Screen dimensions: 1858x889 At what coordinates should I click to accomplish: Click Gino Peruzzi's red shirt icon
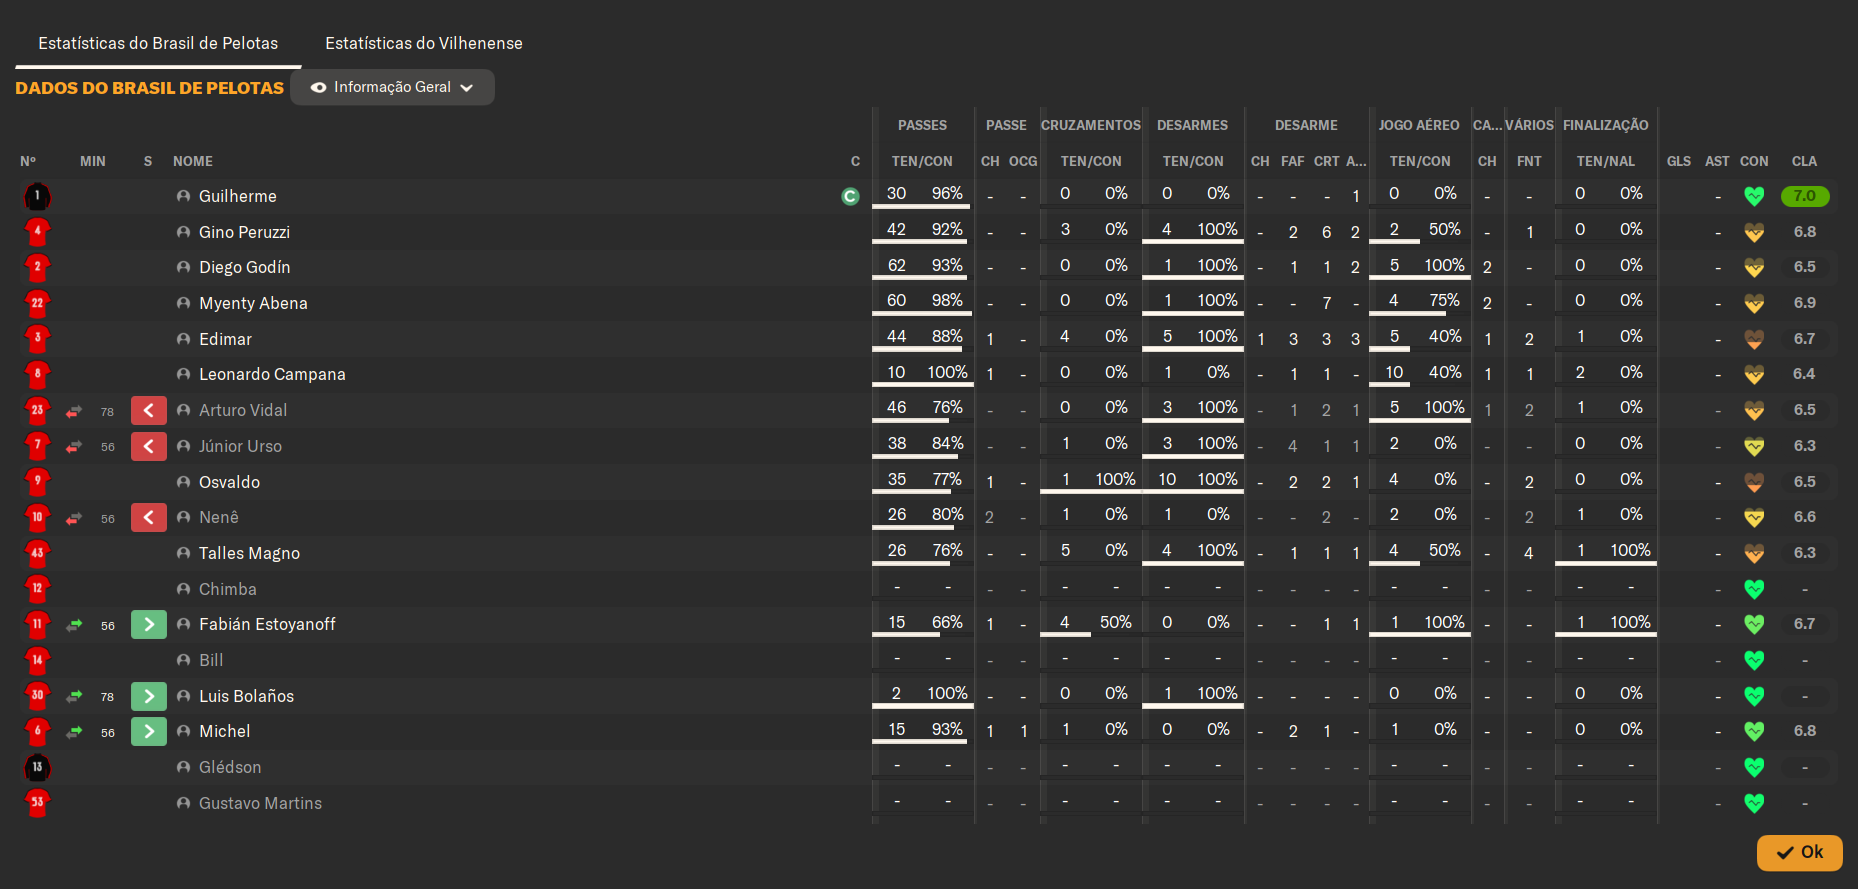pyautogui.click(x=37, y=232)
